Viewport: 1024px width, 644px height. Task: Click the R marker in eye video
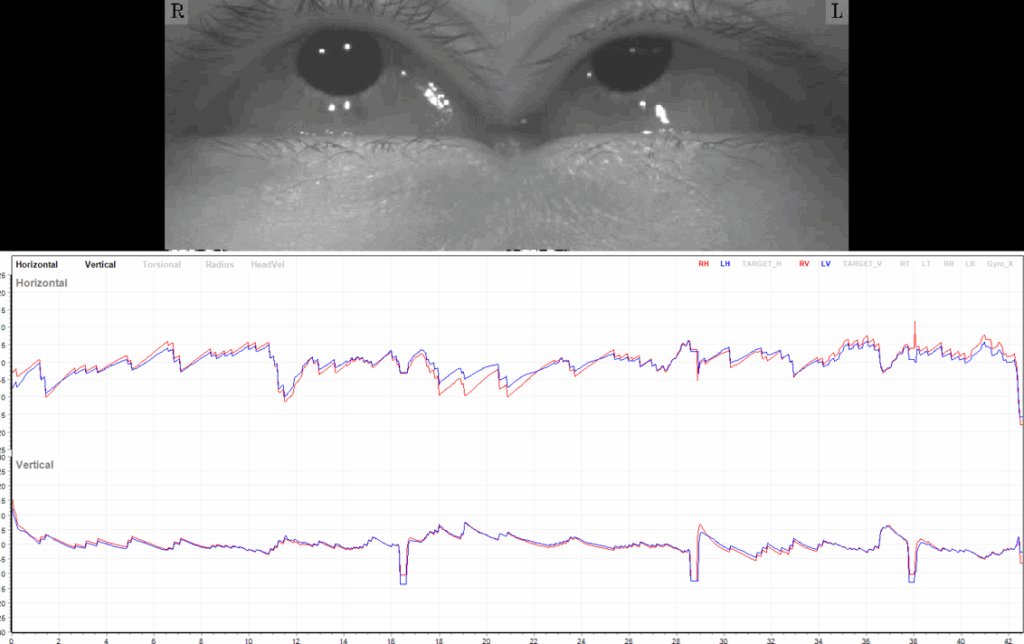[179, 13]
